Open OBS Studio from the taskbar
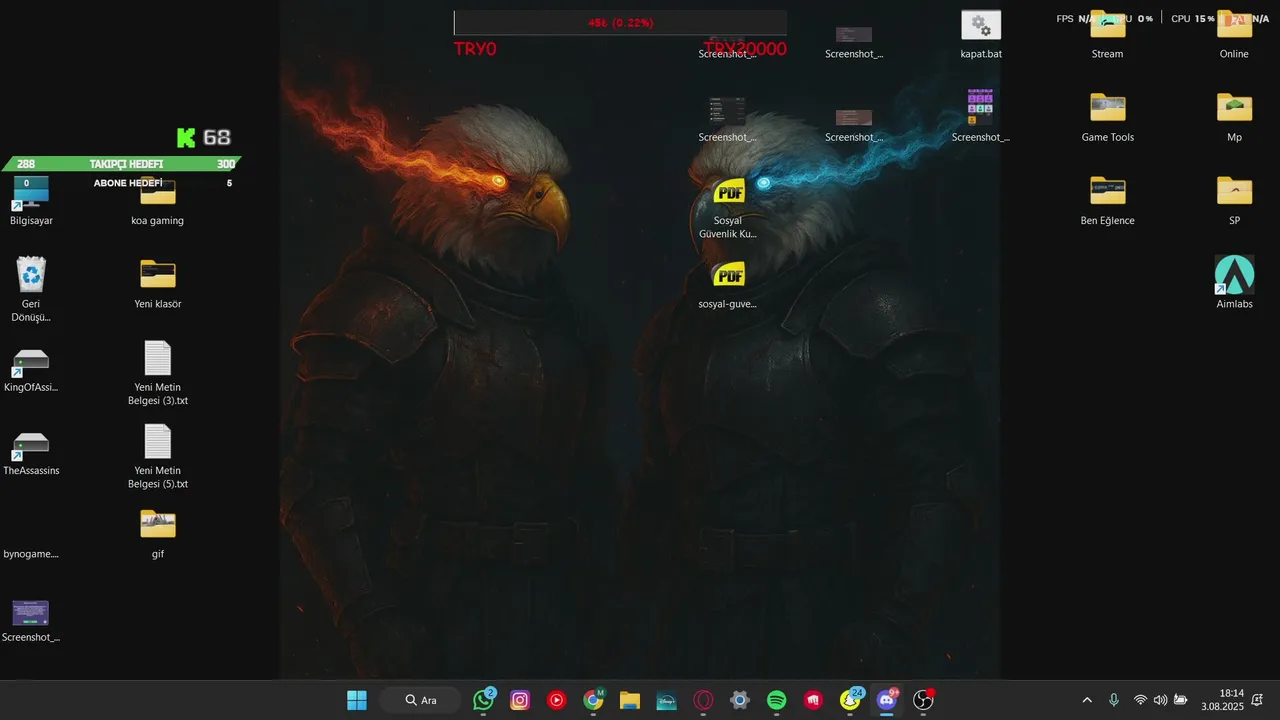This screenshot has height=720, width=1280. (x=924, y=700)
